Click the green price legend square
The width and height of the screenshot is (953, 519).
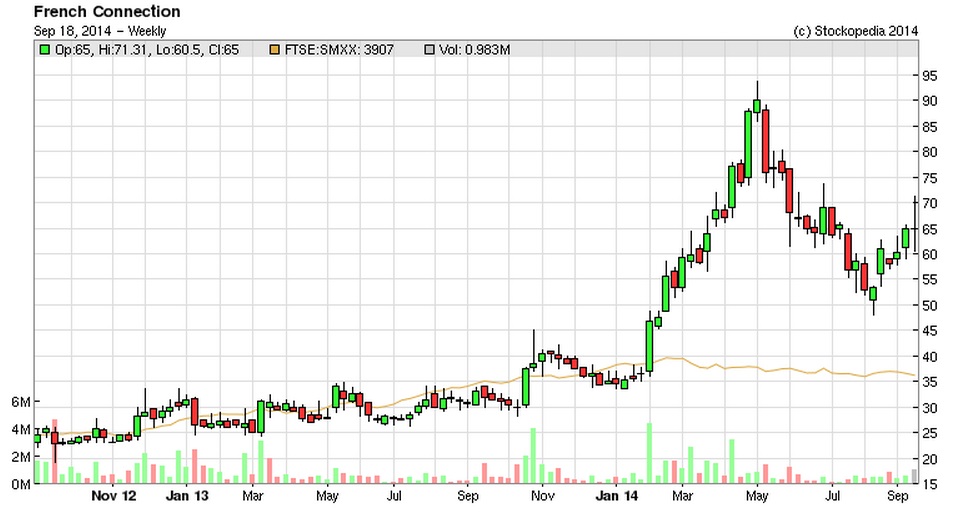click(x=44, y=50)
